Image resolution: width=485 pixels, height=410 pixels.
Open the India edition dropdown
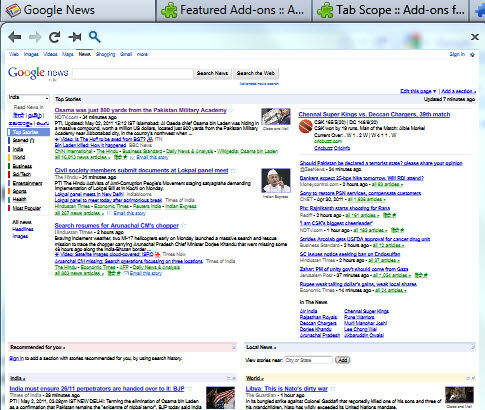(28, 98)
